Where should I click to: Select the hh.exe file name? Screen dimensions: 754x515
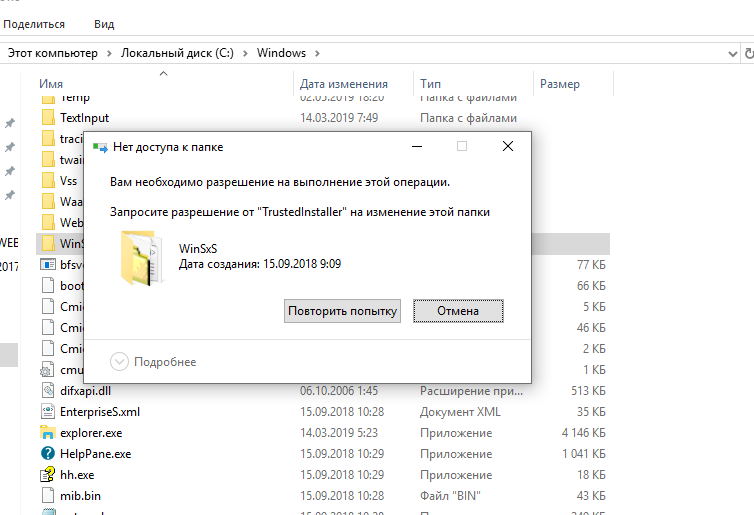point(77,475)
